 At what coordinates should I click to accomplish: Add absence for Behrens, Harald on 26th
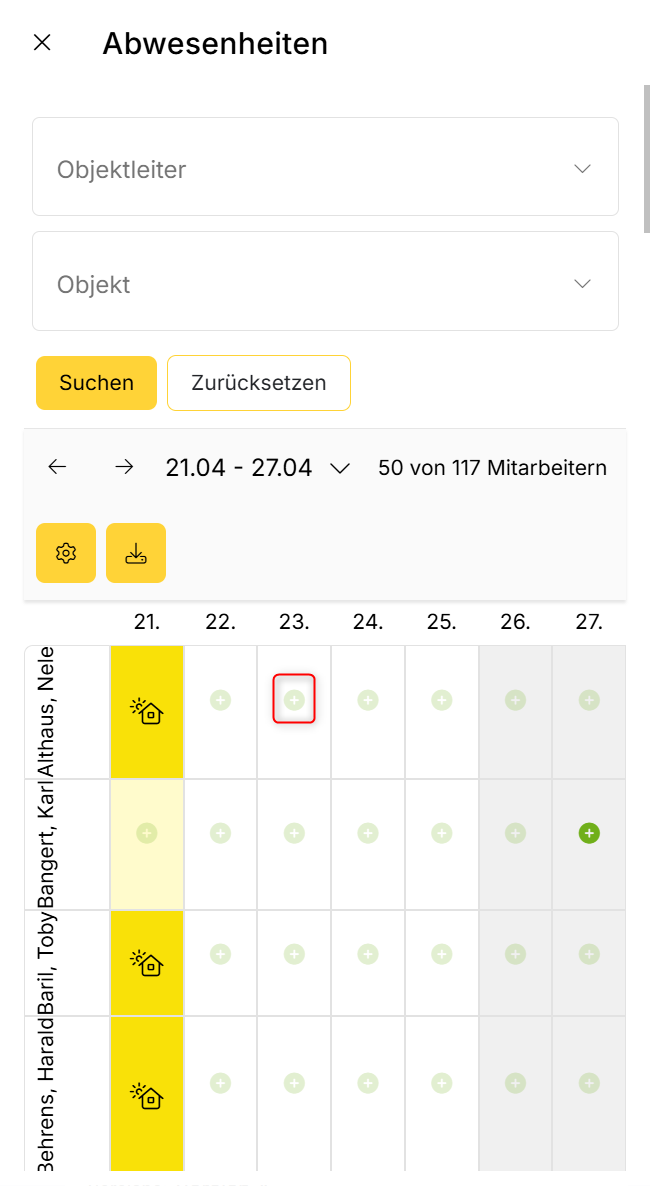(515, 1082)
